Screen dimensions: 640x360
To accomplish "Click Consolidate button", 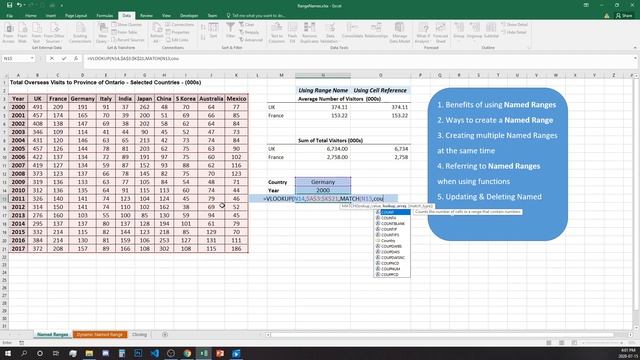I will (x=352, y=31).
